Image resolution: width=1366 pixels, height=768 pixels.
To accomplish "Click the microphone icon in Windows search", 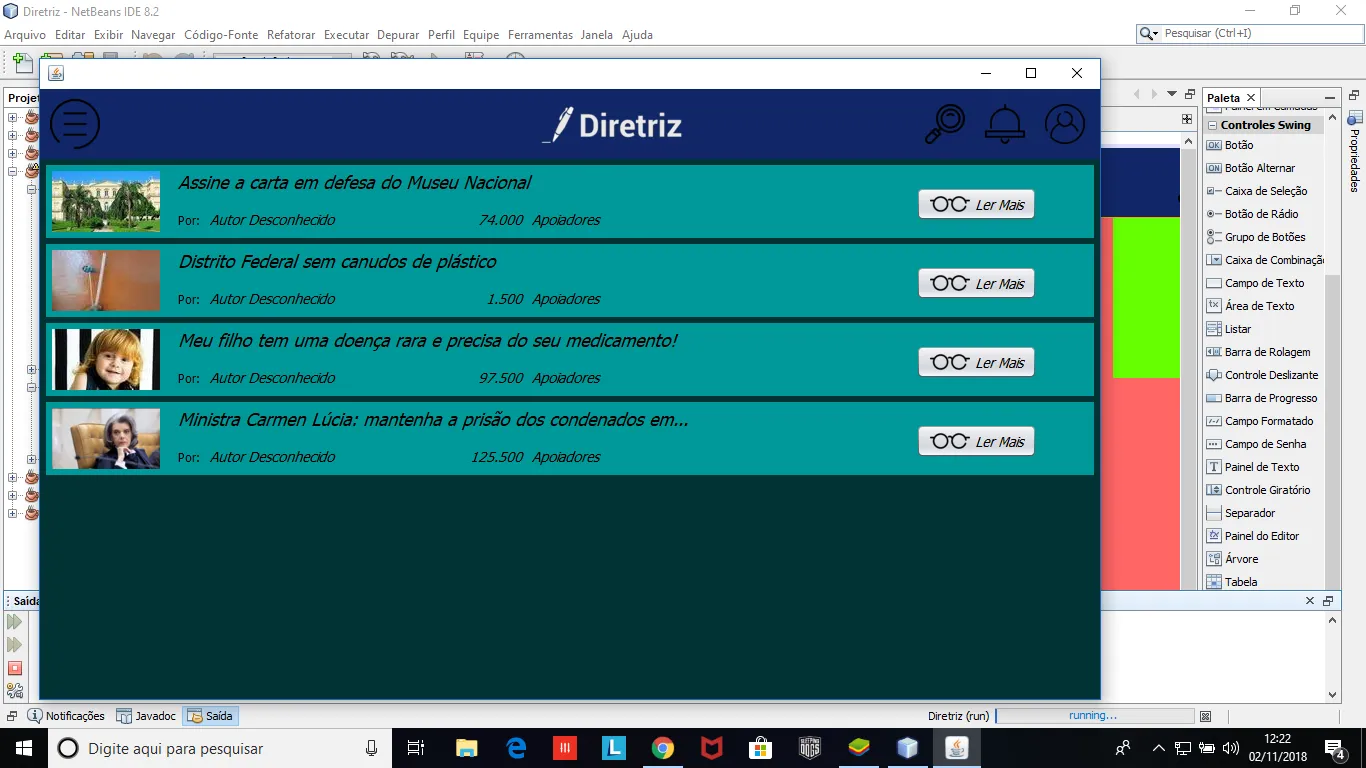I will click(x=371, y=748).
